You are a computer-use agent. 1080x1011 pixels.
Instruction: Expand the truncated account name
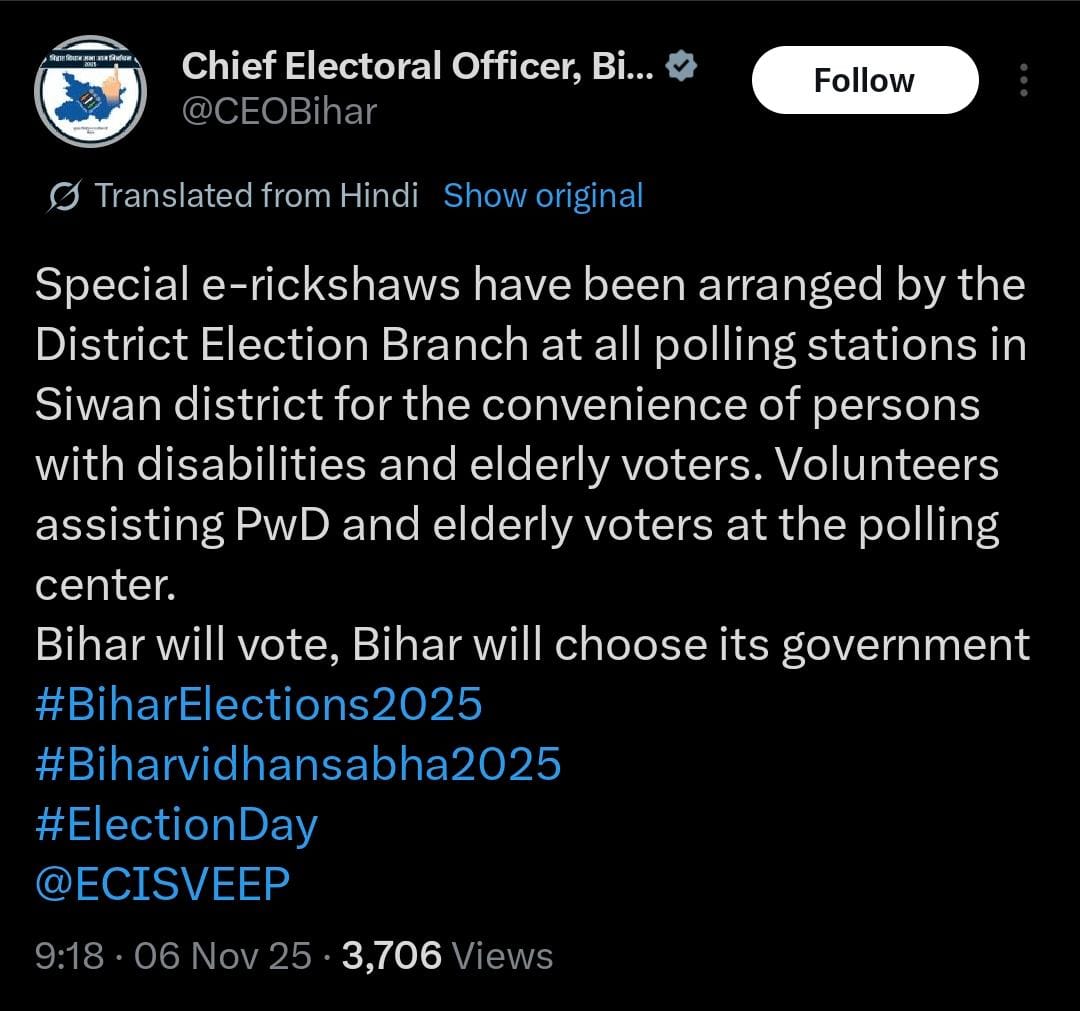[420, 64]
